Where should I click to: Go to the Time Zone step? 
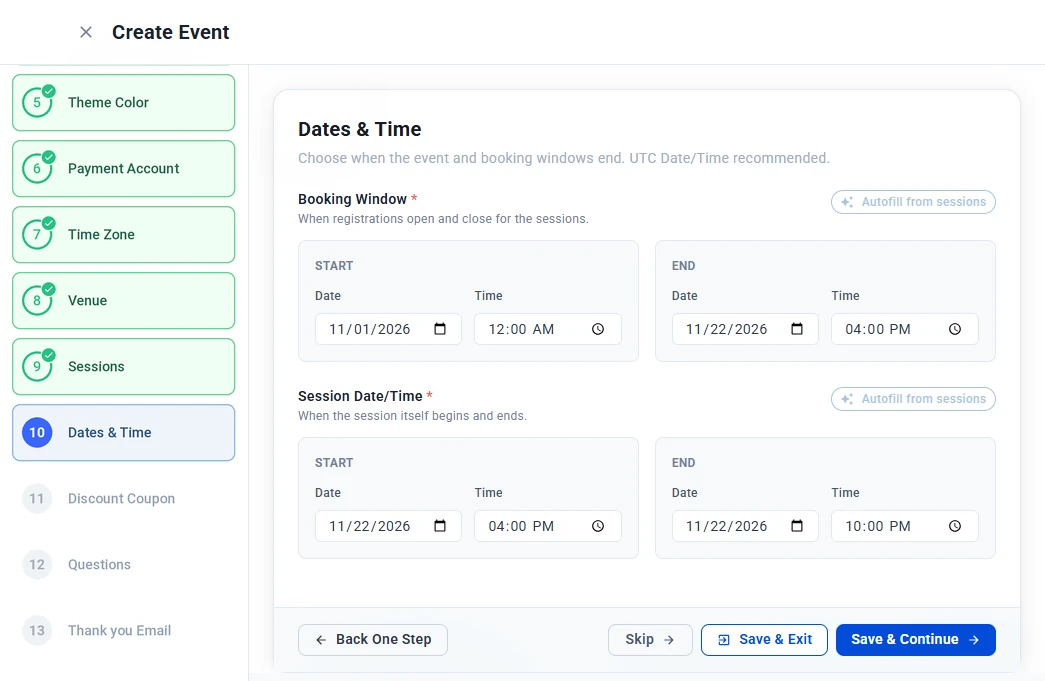pos(123,235)
